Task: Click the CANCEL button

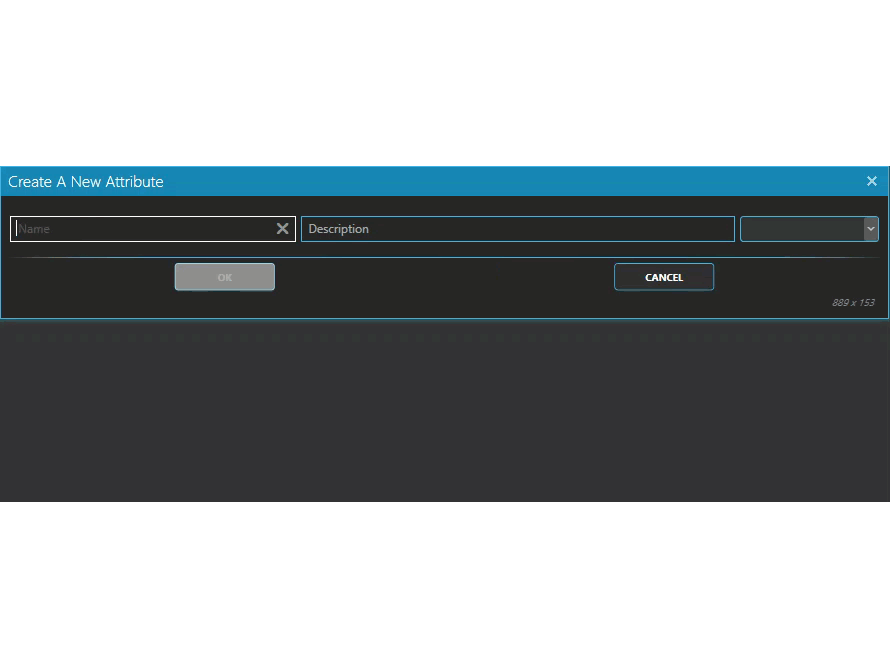Action: (x=663, y=277)
